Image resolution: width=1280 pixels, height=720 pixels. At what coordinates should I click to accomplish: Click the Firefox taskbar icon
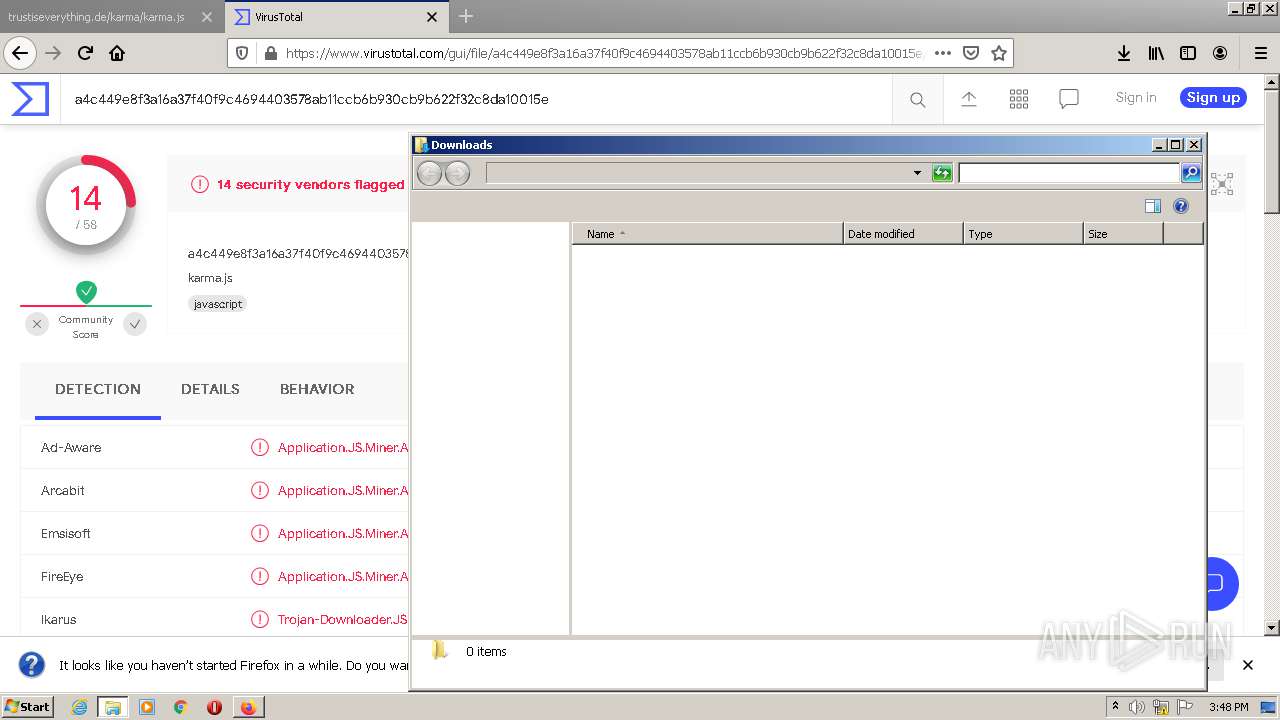(x=248, y=707)
